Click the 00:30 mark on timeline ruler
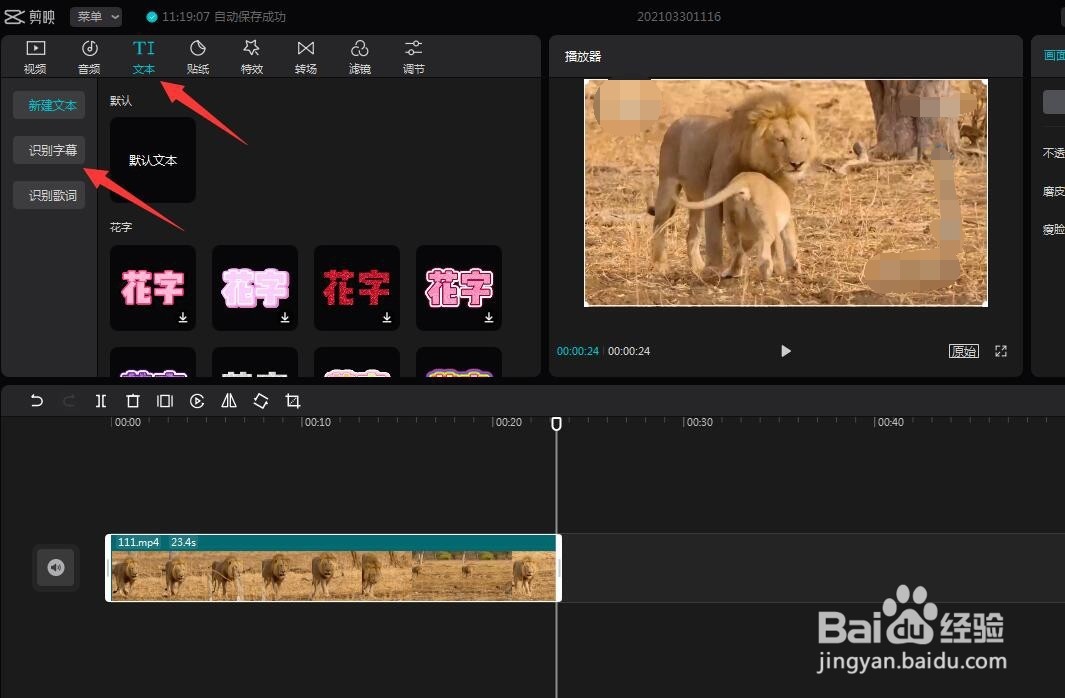The height and width of the screenshot is (698, 1065). [698, 422]
